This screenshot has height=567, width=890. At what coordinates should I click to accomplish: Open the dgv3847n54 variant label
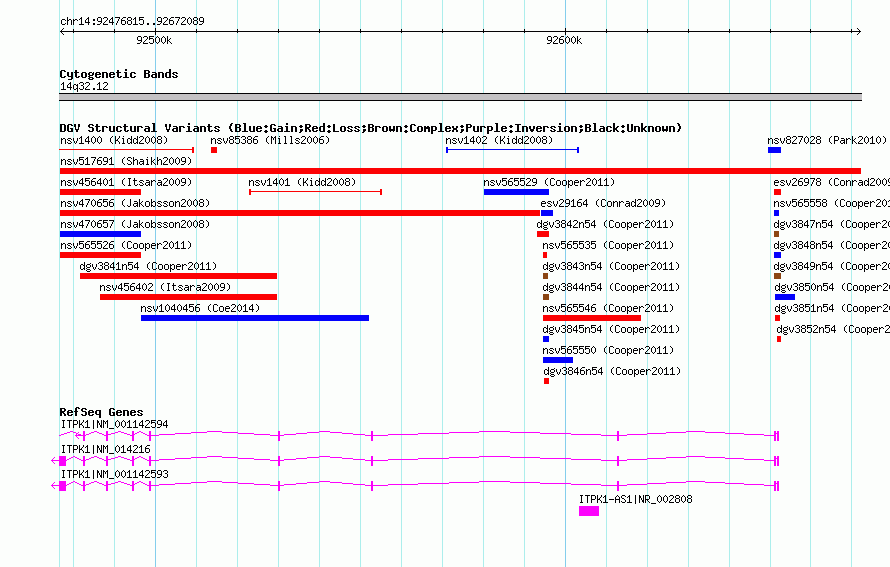point(832,224)
